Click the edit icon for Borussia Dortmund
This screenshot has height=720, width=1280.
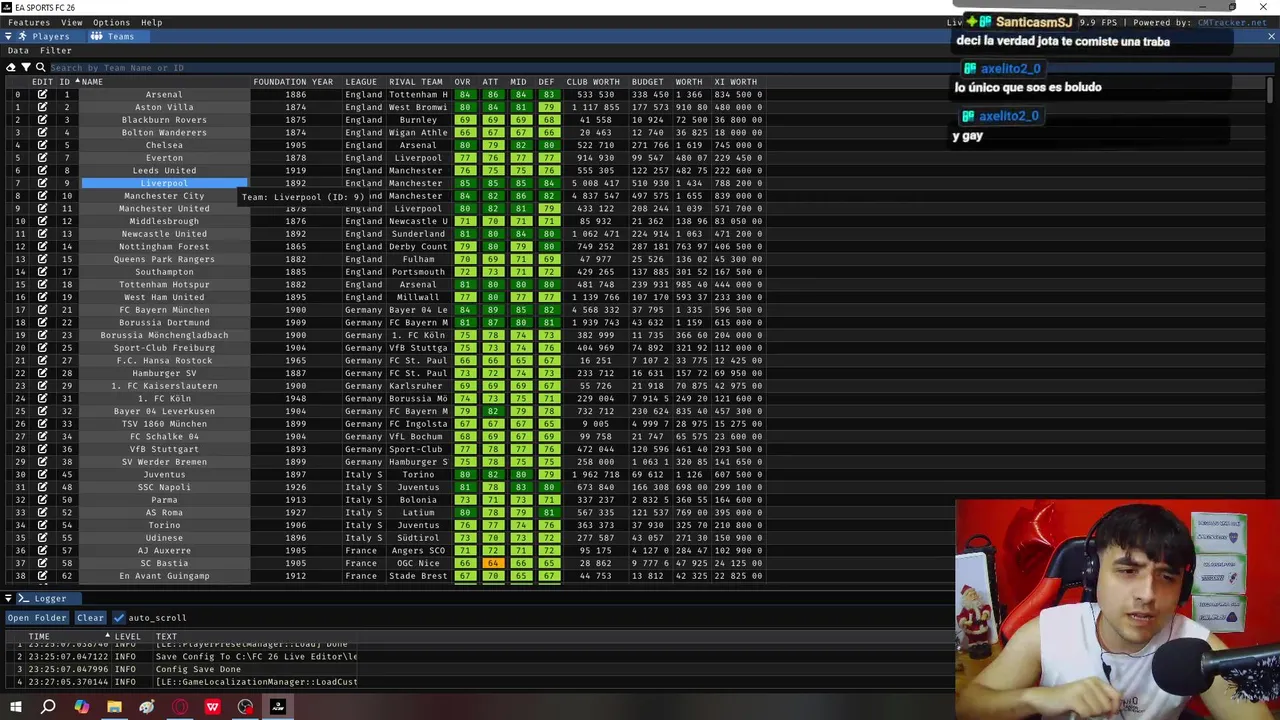(x=42, y=323)
